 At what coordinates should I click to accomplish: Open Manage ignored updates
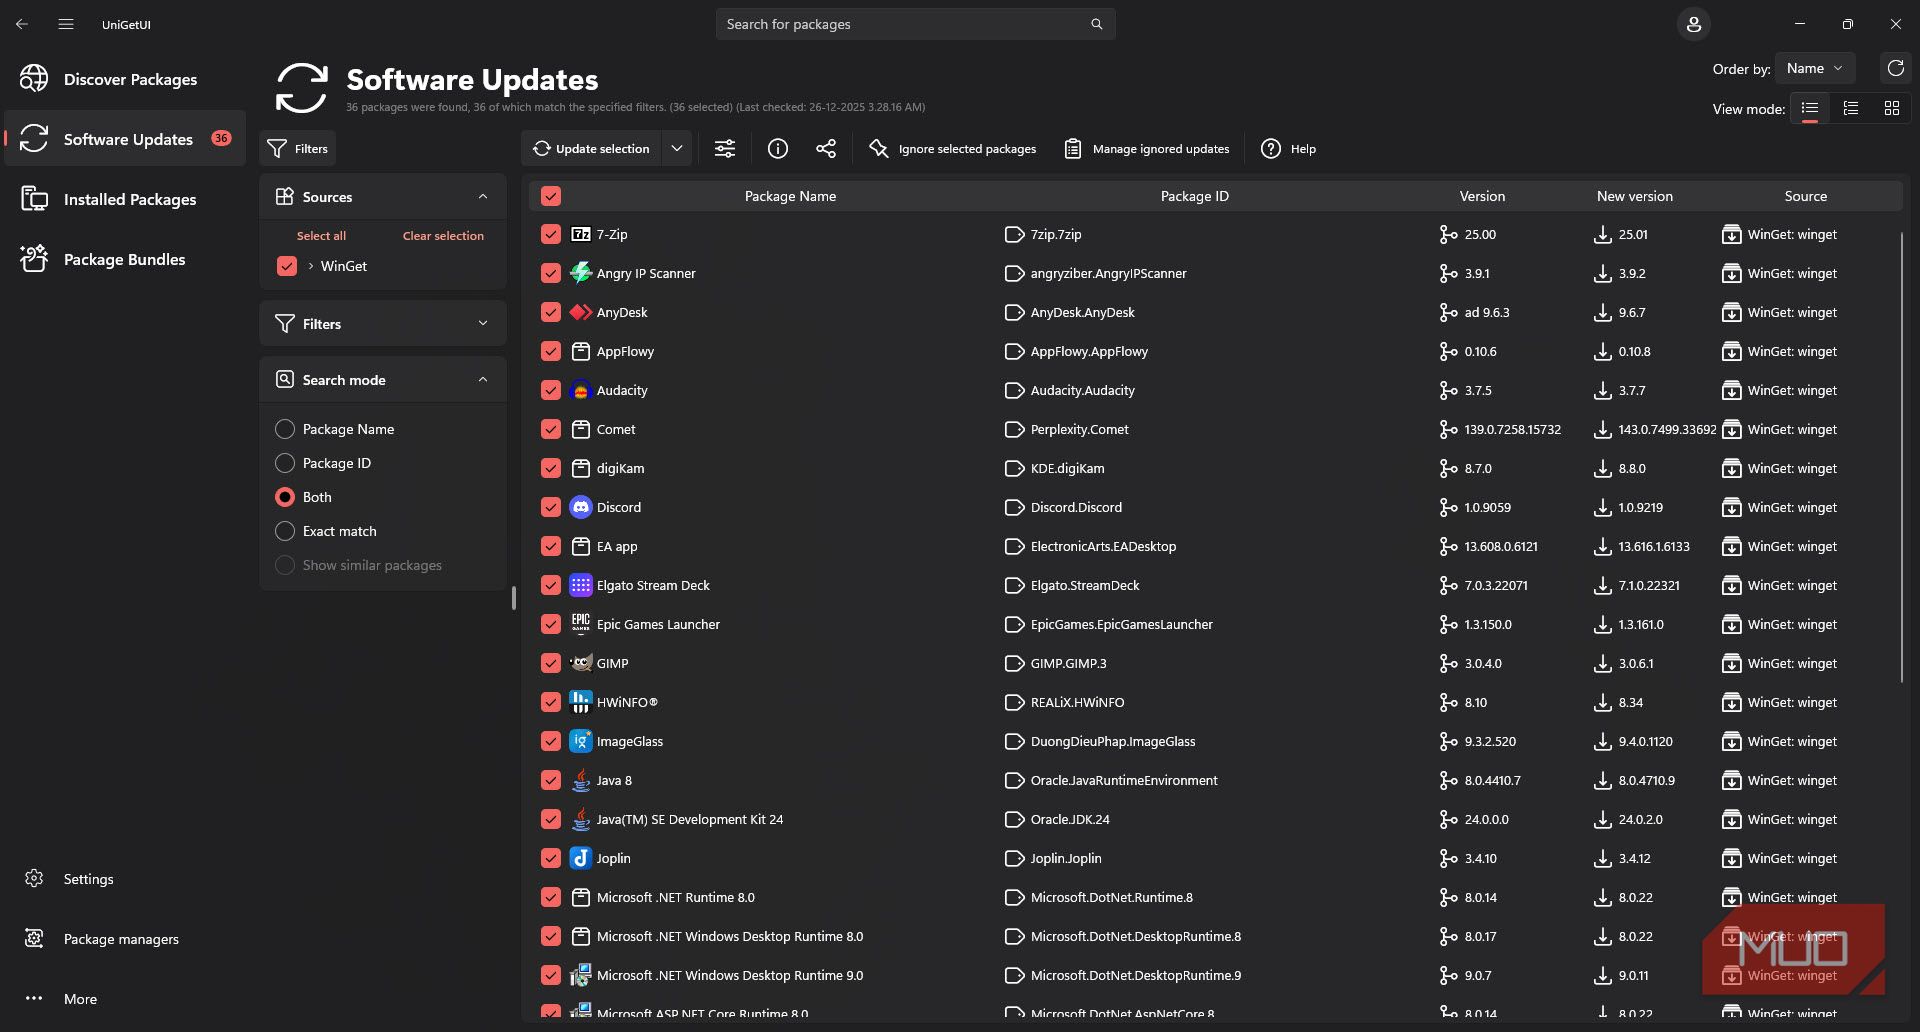(x=1146, y=149)
